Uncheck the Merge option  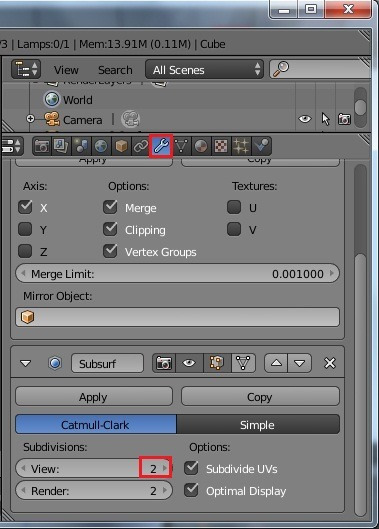click(x=110, y=207)
